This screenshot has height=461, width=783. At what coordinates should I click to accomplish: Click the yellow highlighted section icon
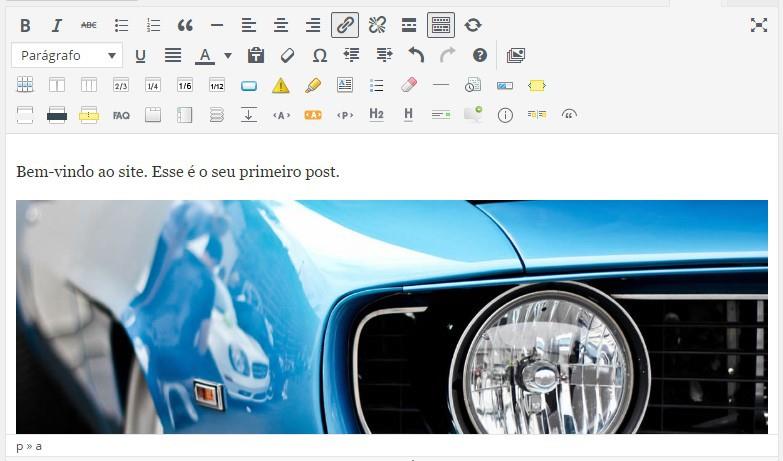click(x=89, y=115)
